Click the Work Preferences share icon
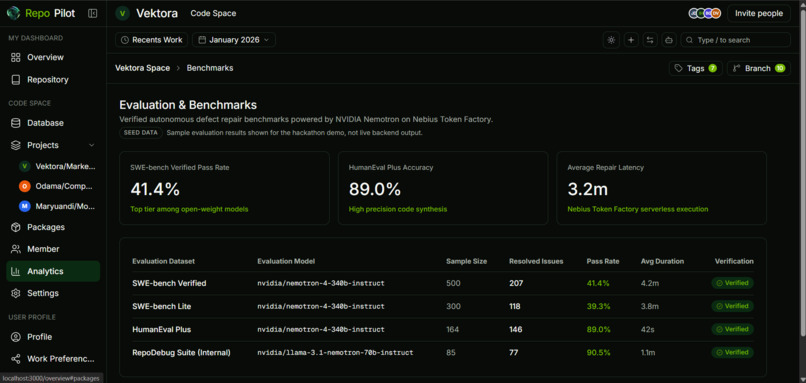The width and height of the screenshot is (806, 383). [15, 359]
